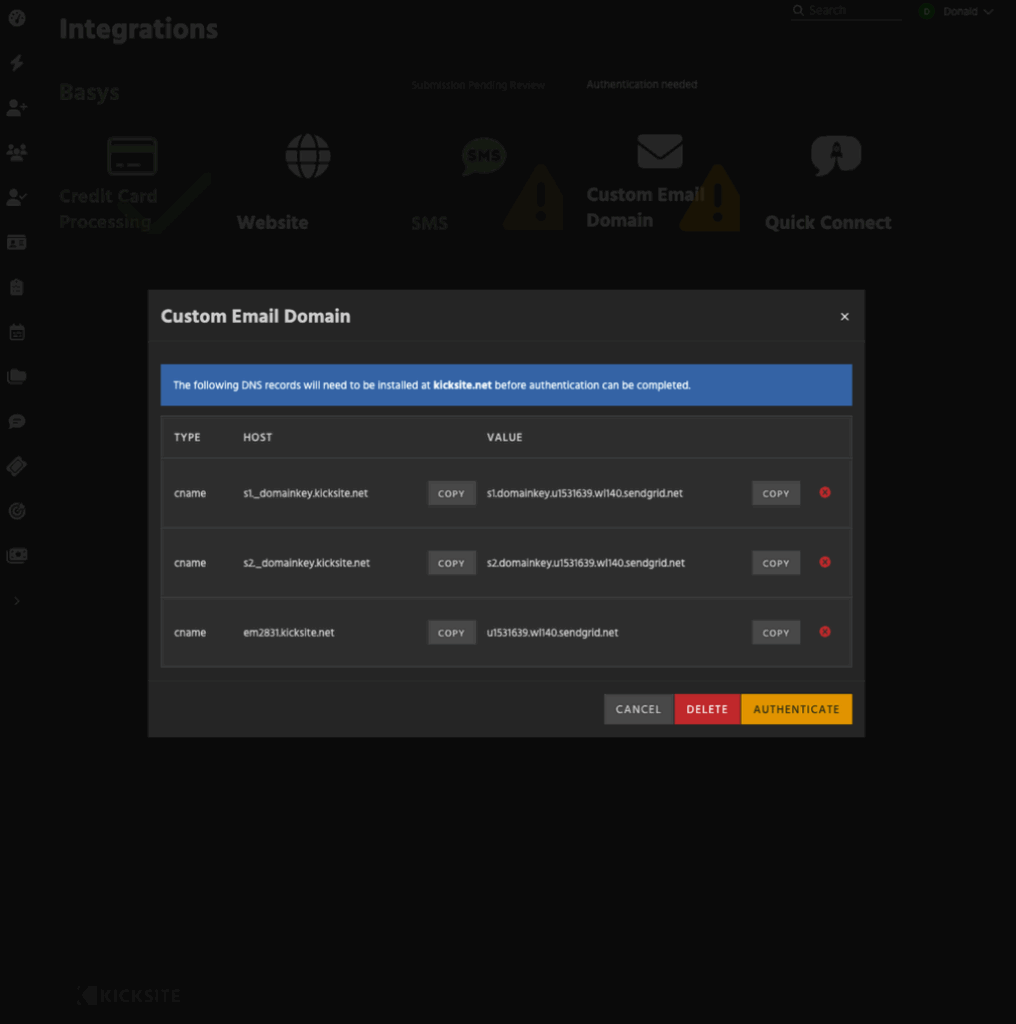The width and height of the screenshot is (1016, 1024).
Task: Open the dashboard gauge icon in sidebar
Action: [x=17, y=18]
